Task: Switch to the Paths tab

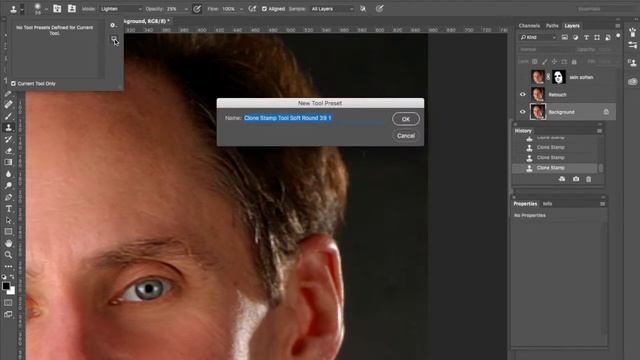Action: coord(552,26)
